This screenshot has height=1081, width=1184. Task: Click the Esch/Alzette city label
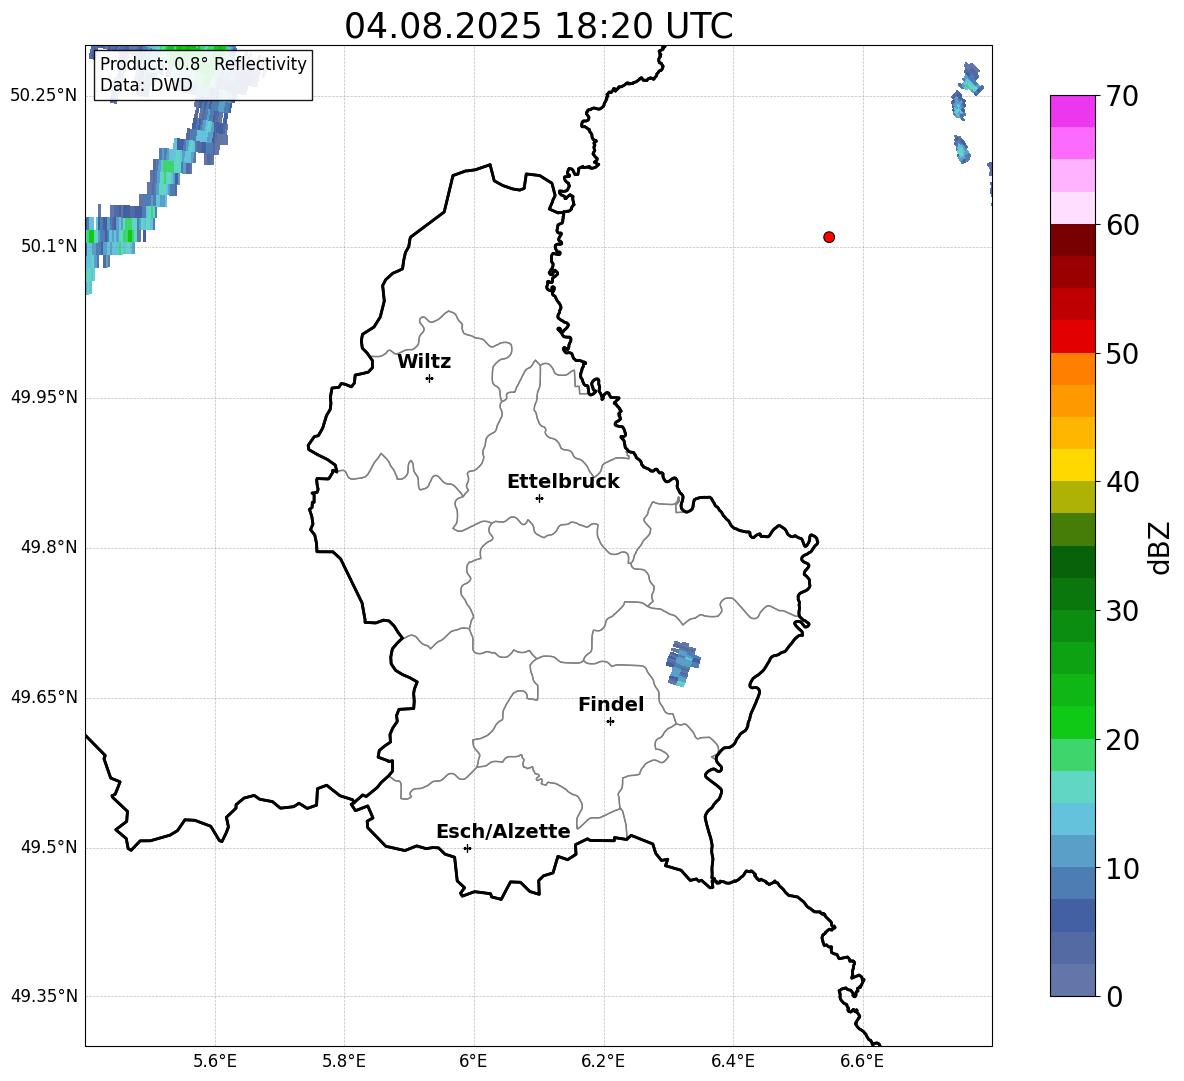[504, 831]
